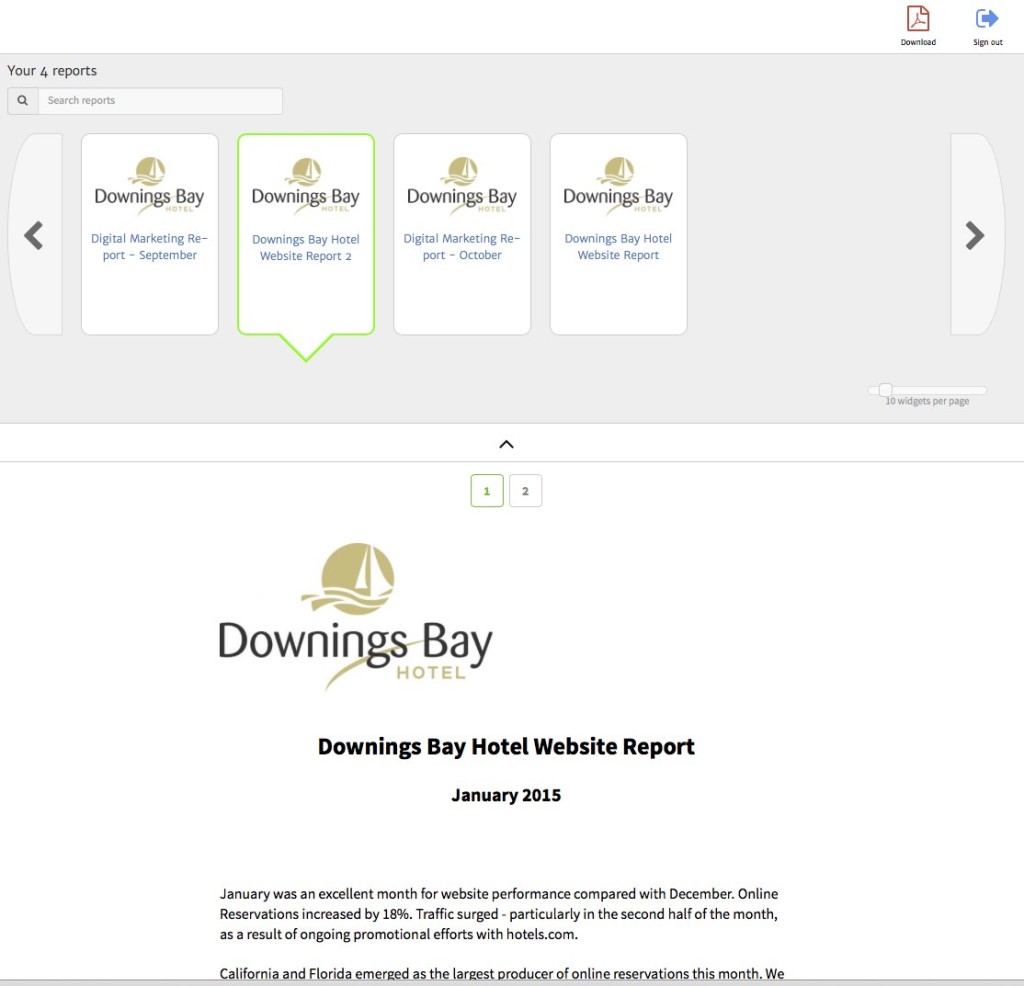The height and width of the screenshot is (986, 1024).
Task: Click the Sign out icon
Action: 986,18
